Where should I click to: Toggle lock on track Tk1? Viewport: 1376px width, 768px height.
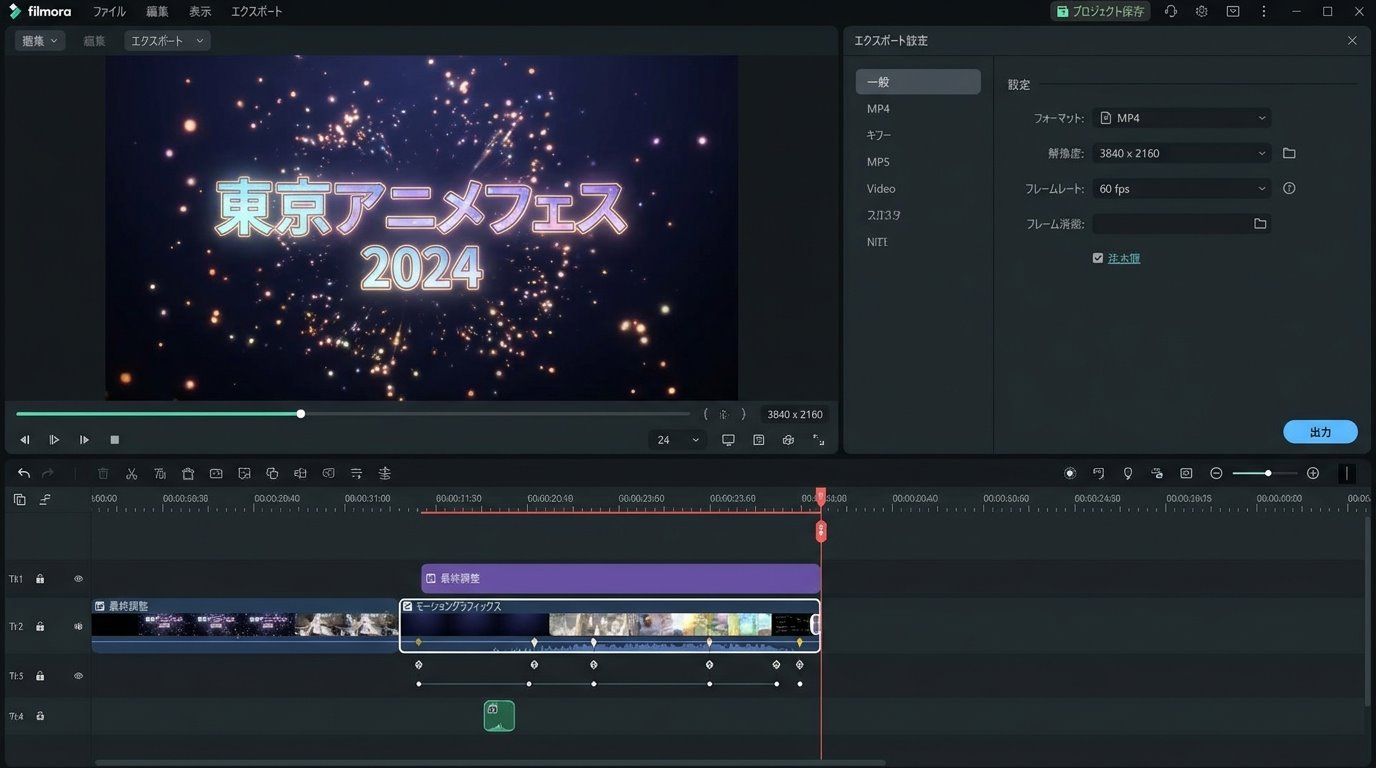pos(40,579)
